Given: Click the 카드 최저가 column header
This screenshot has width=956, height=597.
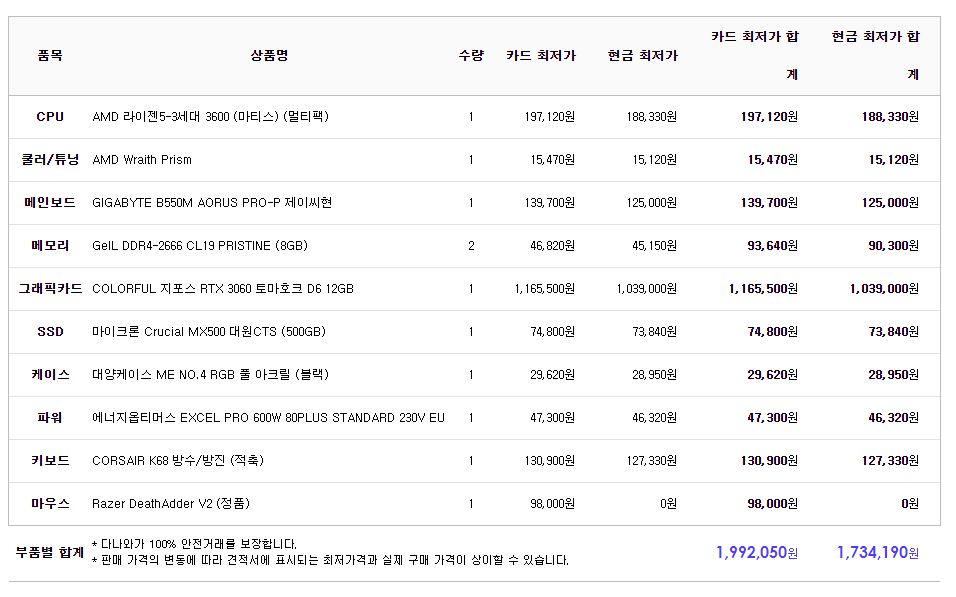Looking at the screenshot, I should point(541,56).
